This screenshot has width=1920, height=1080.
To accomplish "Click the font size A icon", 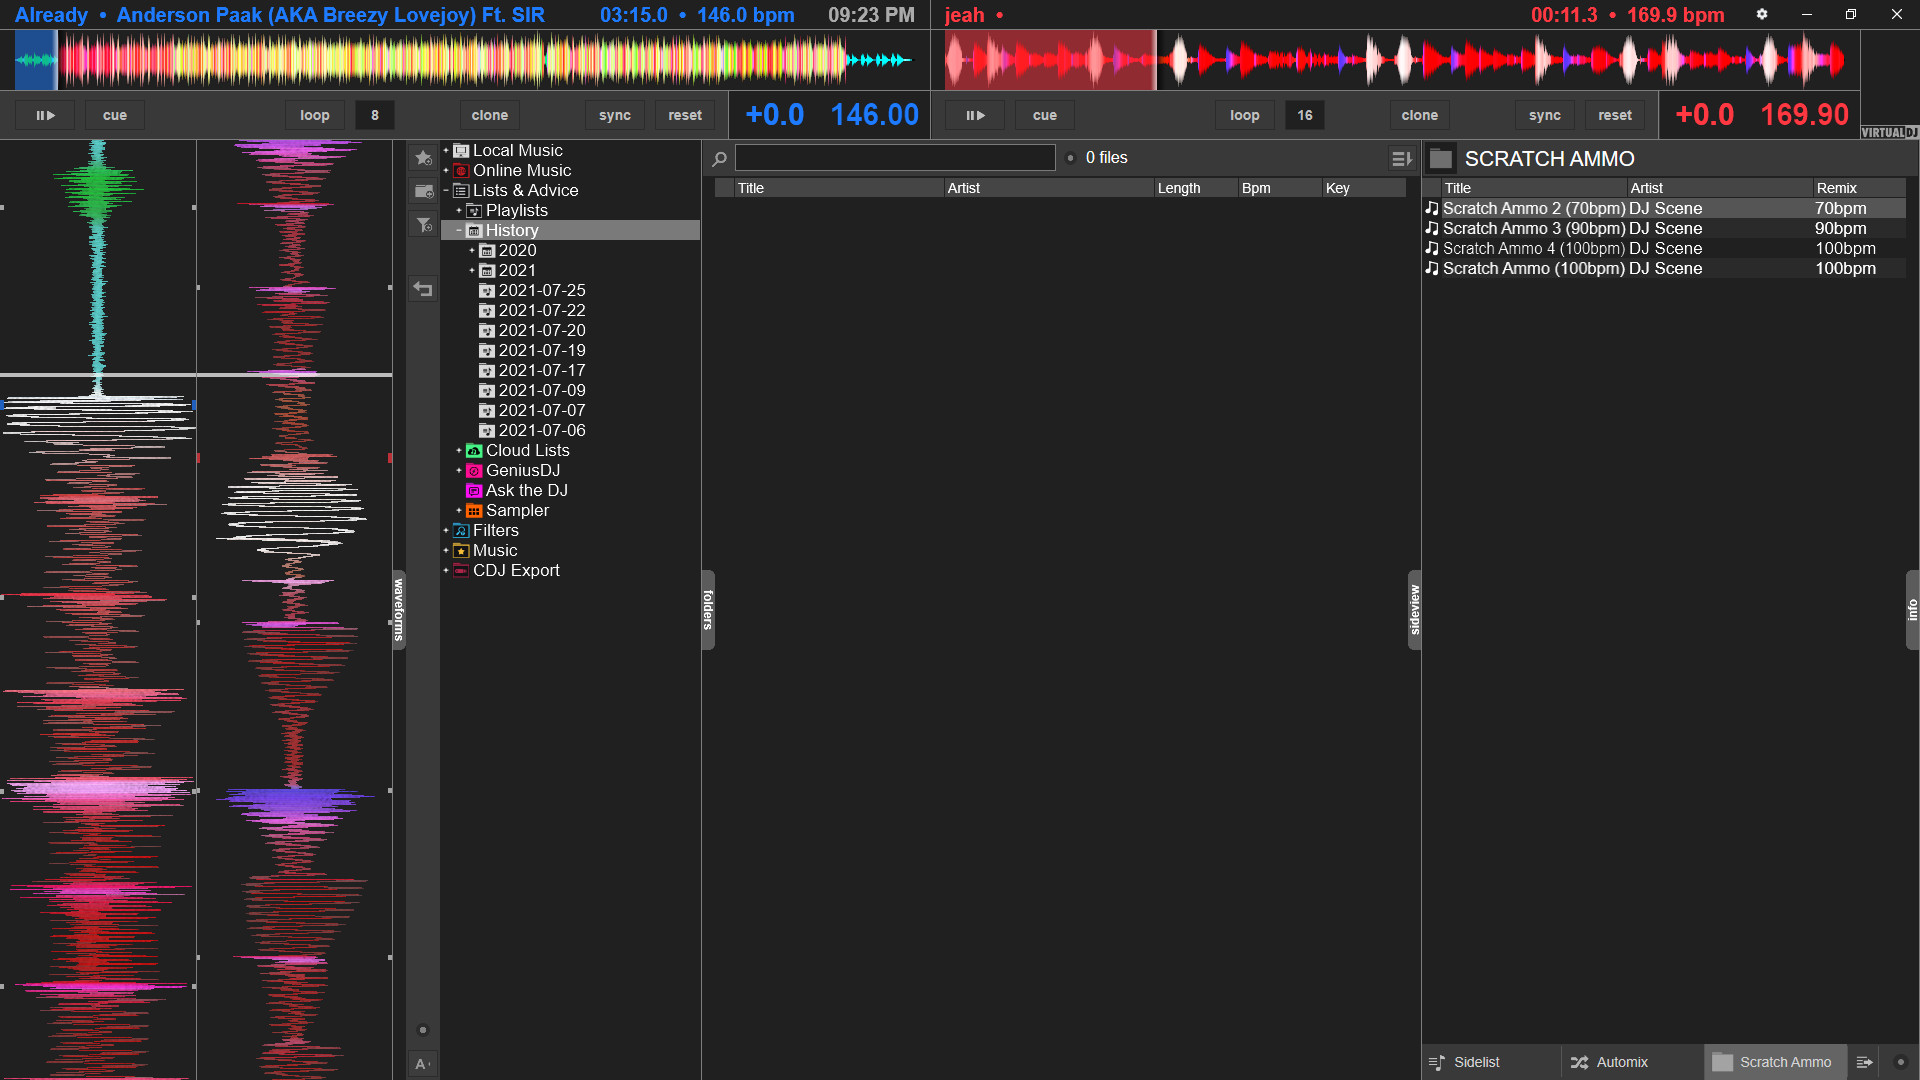I will click(423, 1064).
